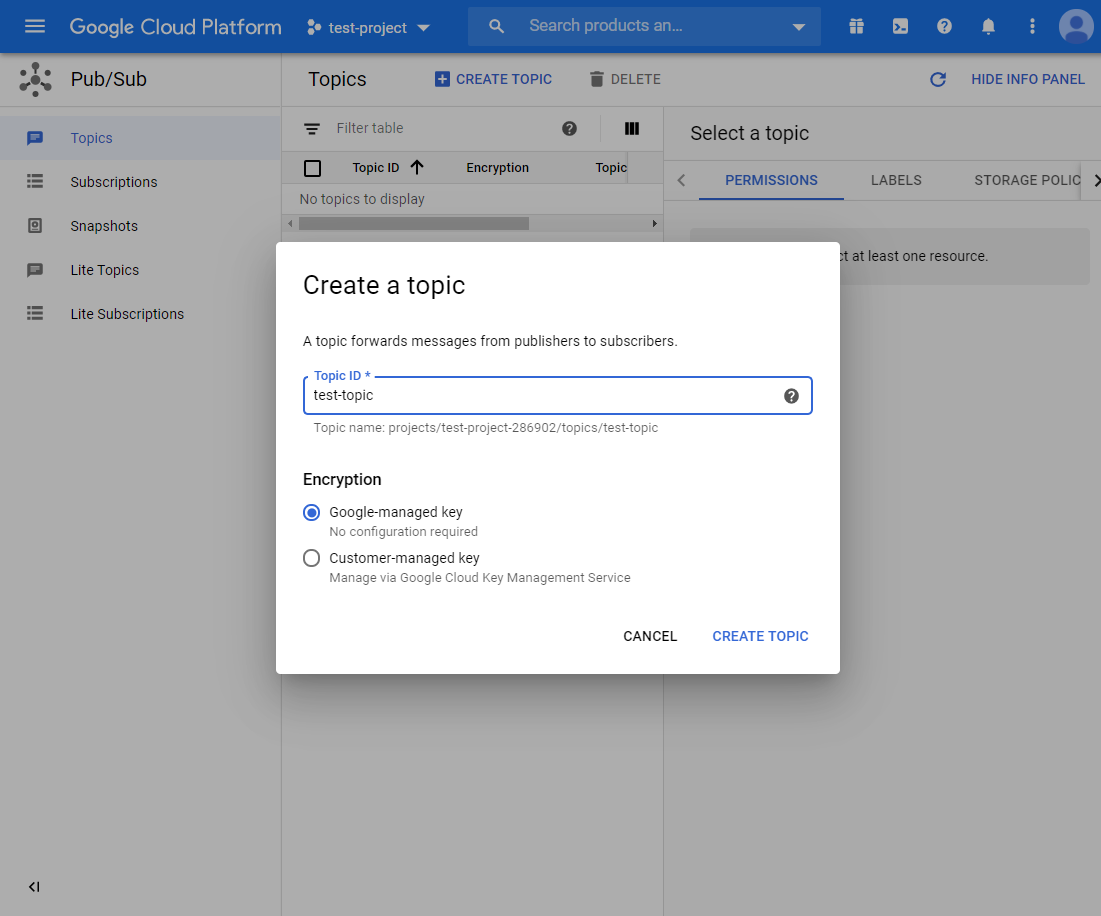Open the three-dot settings menu in header

click(1032, 27)
